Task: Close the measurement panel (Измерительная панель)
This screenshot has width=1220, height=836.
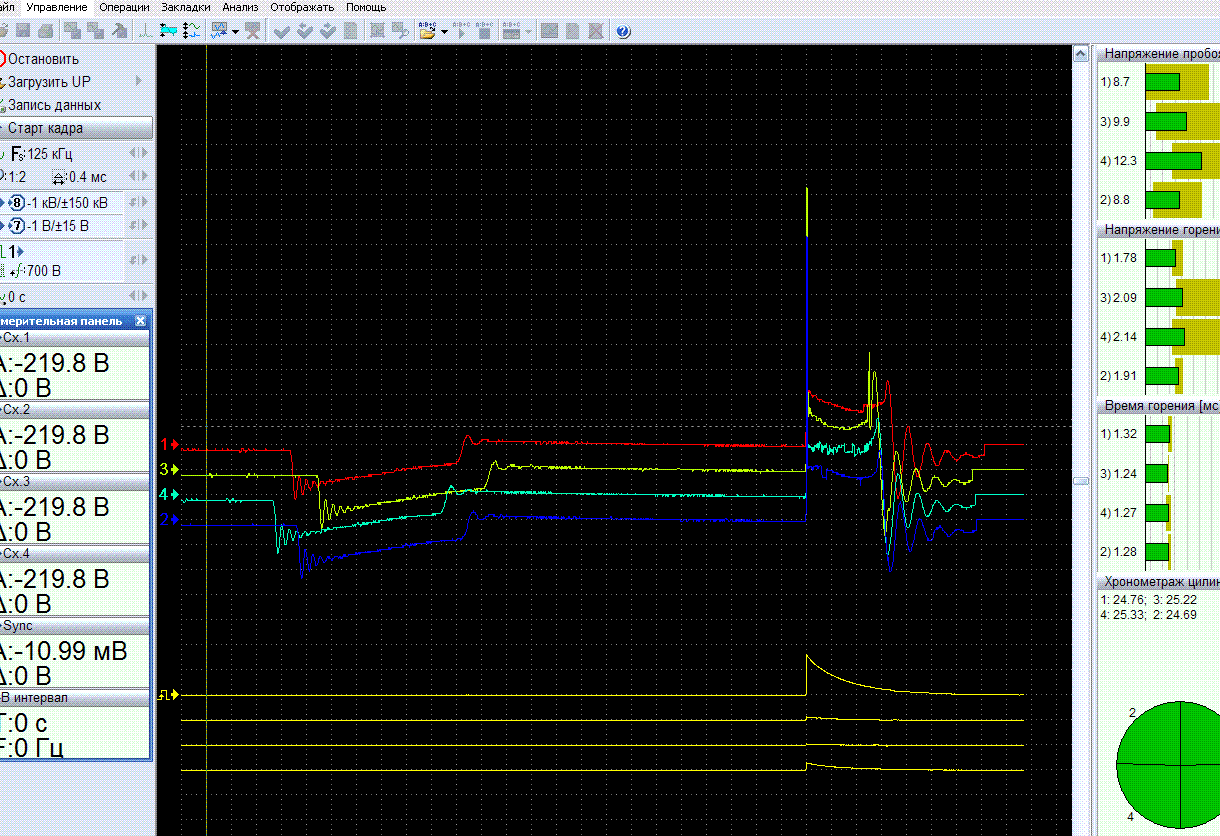Action: click(141, 321)
